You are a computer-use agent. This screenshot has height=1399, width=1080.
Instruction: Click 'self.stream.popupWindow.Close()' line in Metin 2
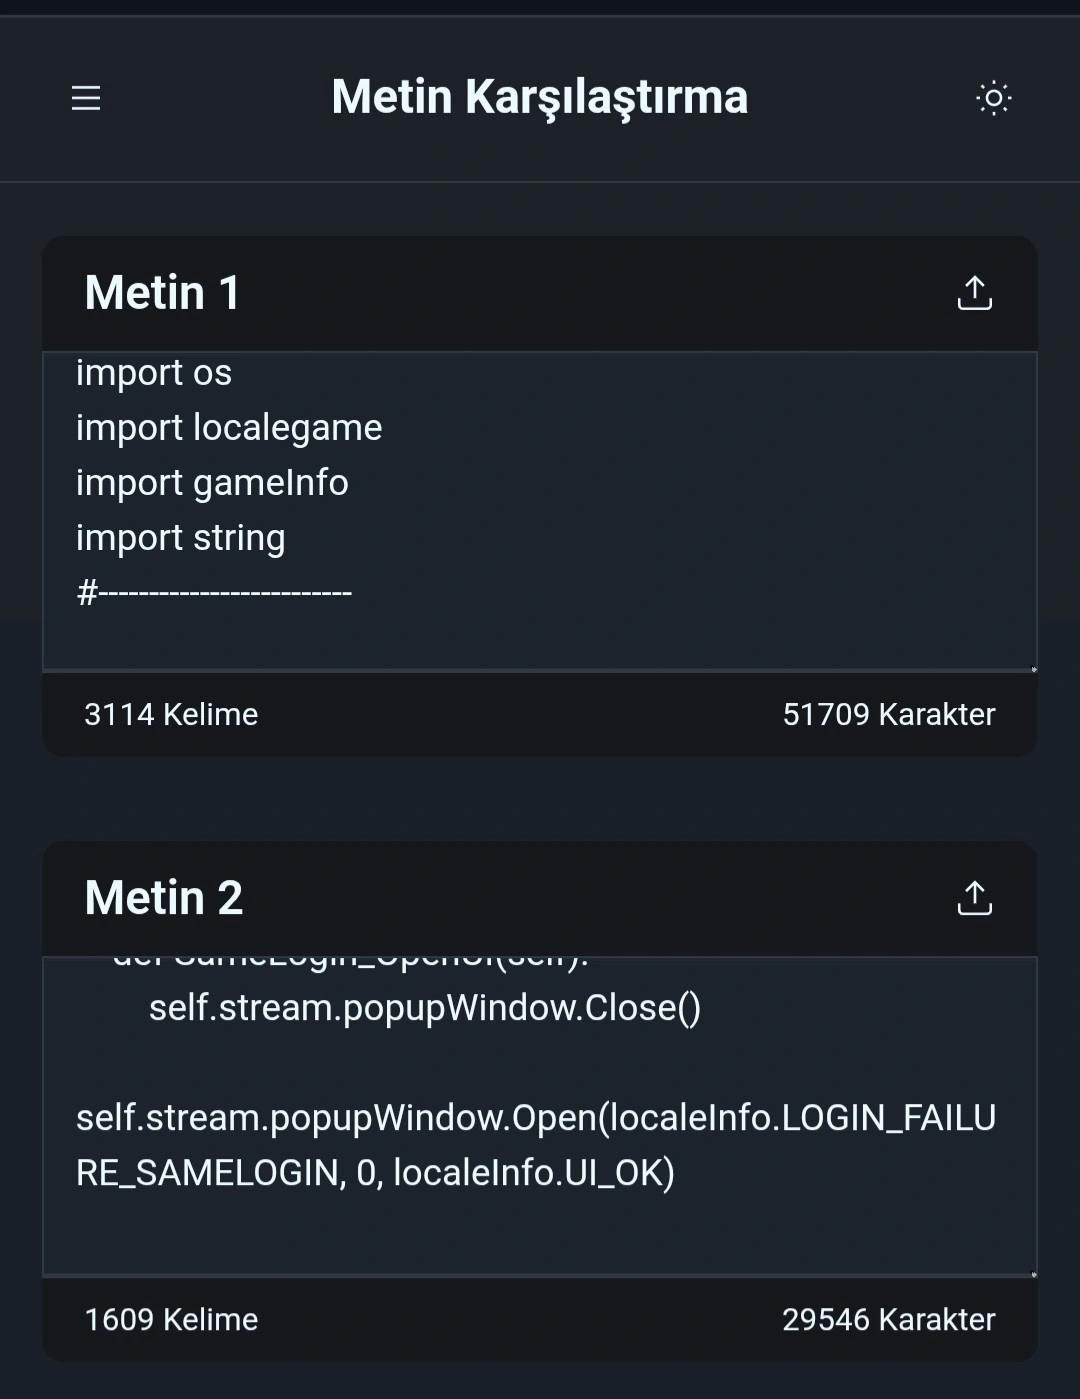425,1008
